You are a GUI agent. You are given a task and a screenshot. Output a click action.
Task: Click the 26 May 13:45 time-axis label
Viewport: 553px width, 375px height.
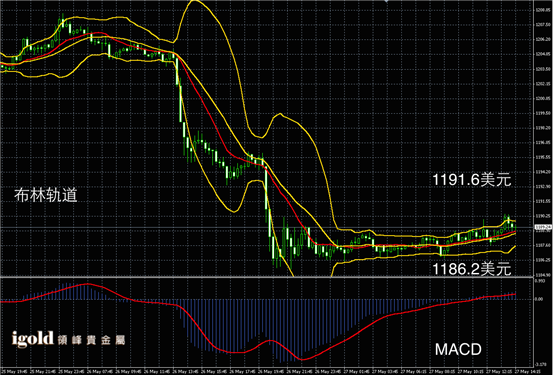click(x=186, y=371)
